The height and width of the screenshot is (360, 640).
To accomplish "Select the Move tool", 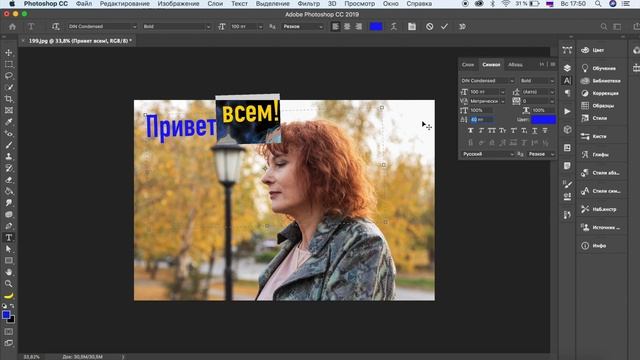I will [9, 53].
